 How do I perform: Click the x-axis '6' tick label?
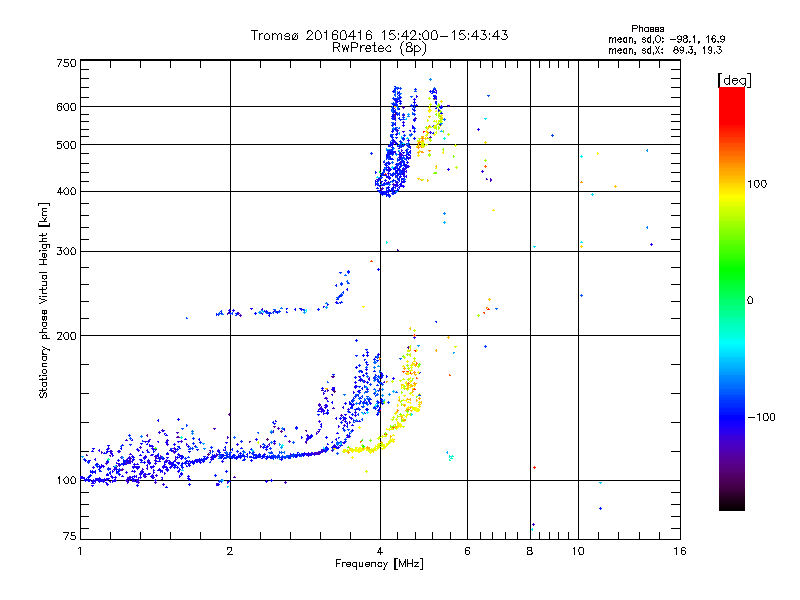coord(467,551)
